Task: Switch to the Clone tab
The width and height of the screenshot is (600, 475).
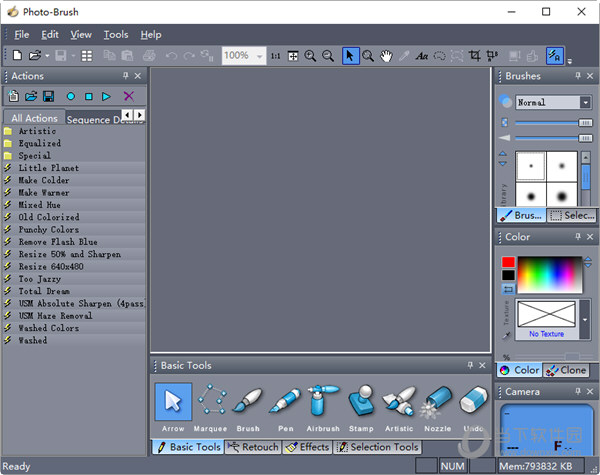Action: 566,370
